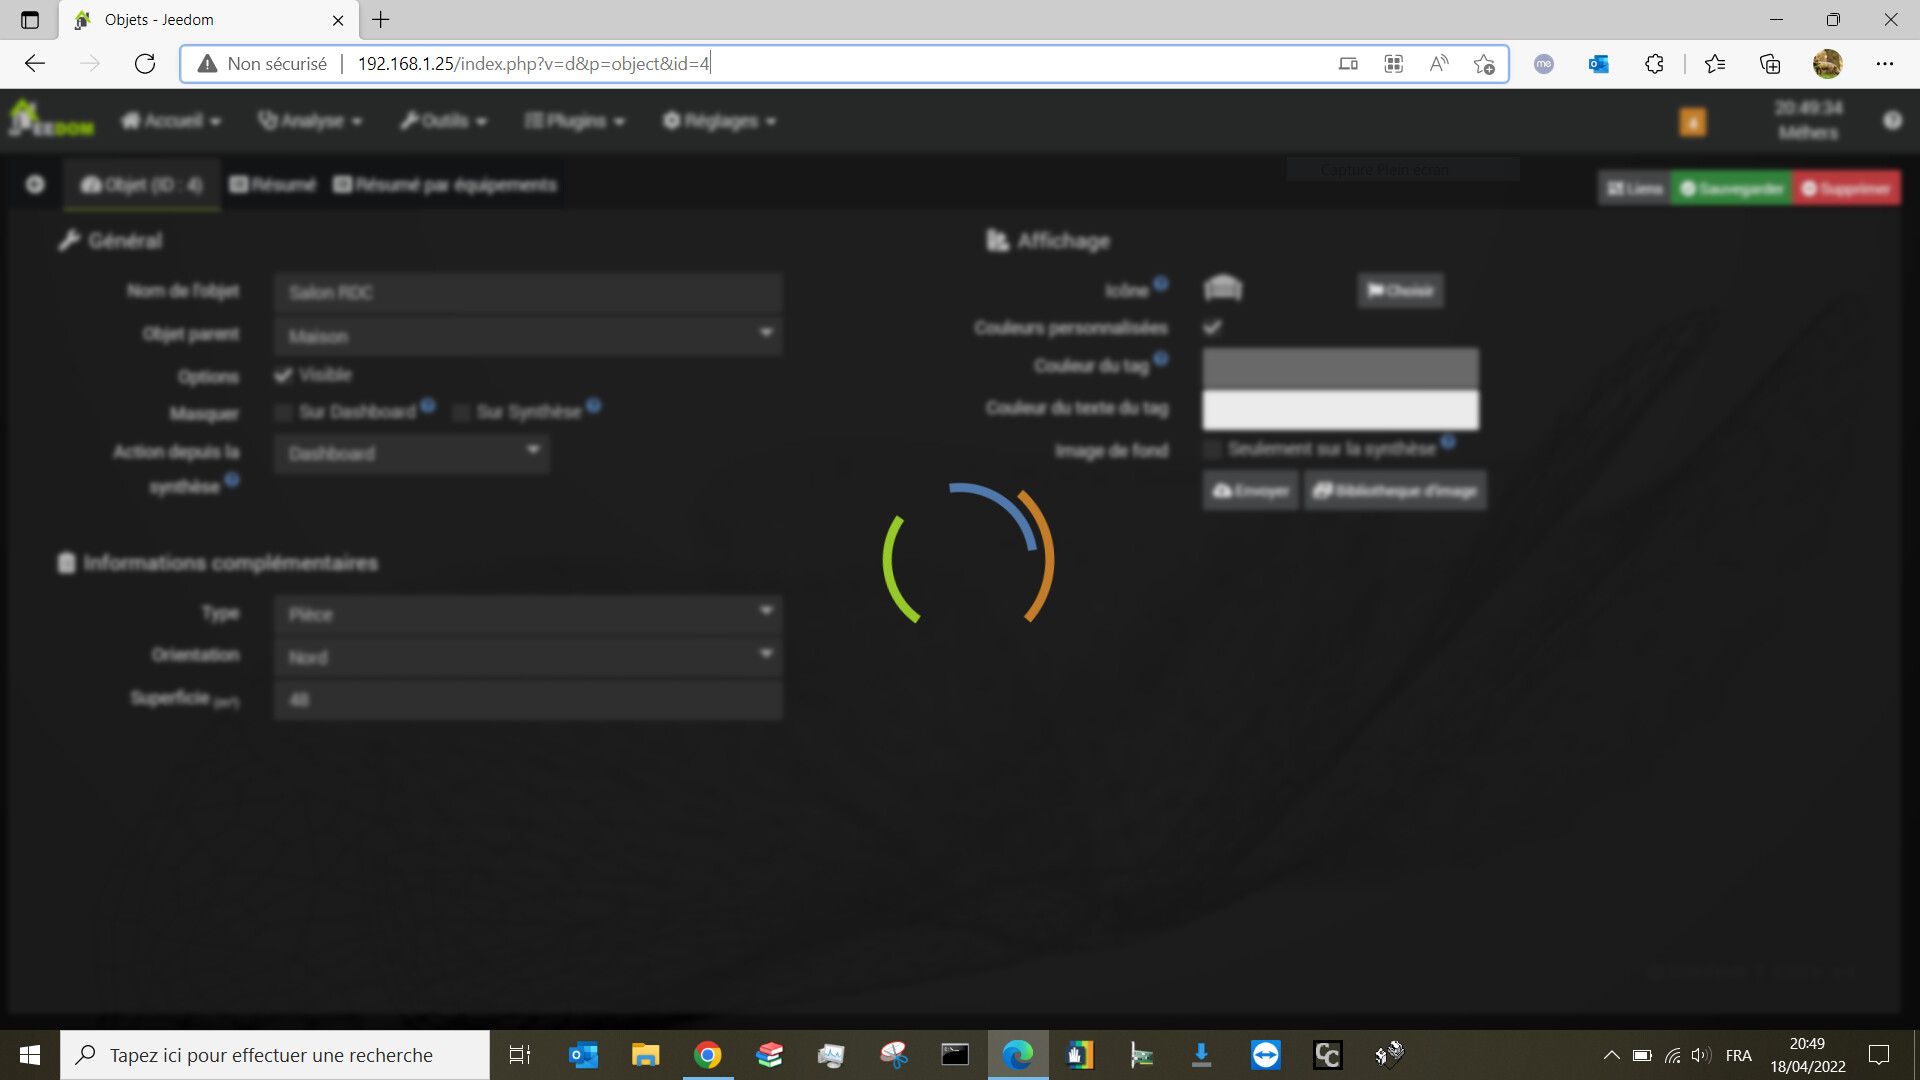Image resolution: width=1920 pixels, height=1080 pixels.
Task: Switch to Résumé par équipements tab
Action: coord(445,185)
